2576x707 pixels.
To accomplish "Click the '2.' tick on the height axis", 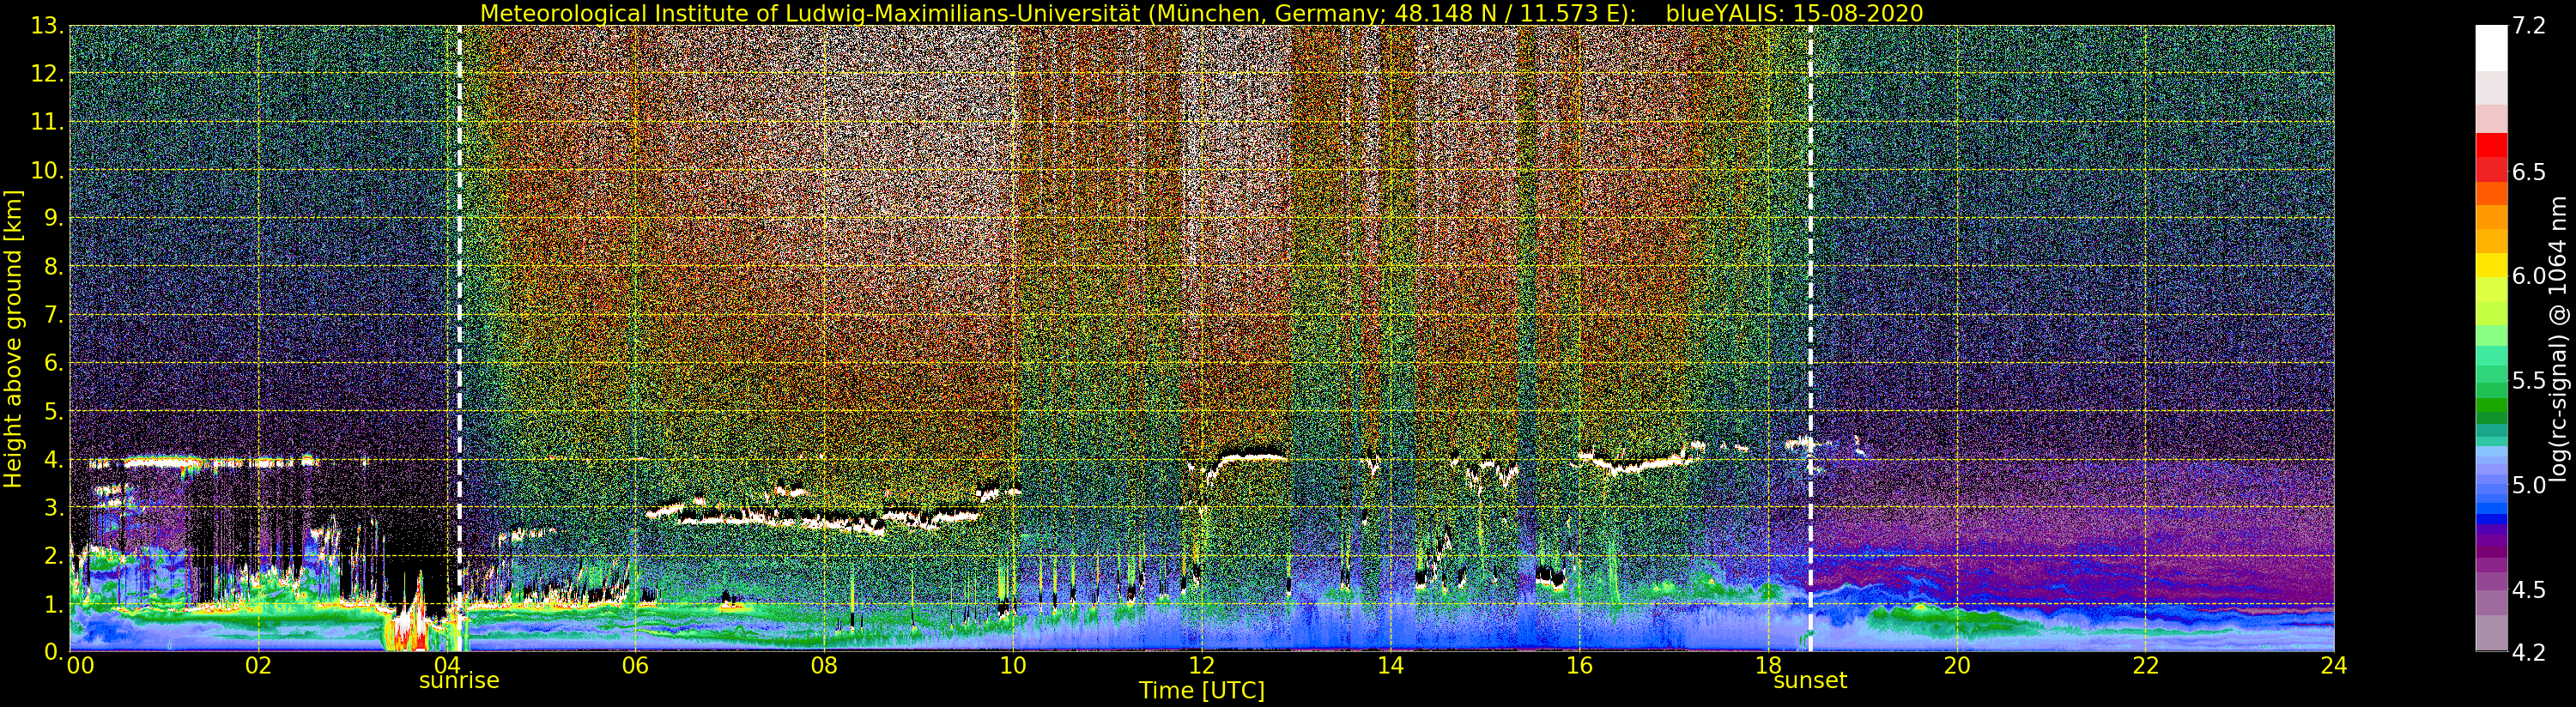I will [54, 556].
